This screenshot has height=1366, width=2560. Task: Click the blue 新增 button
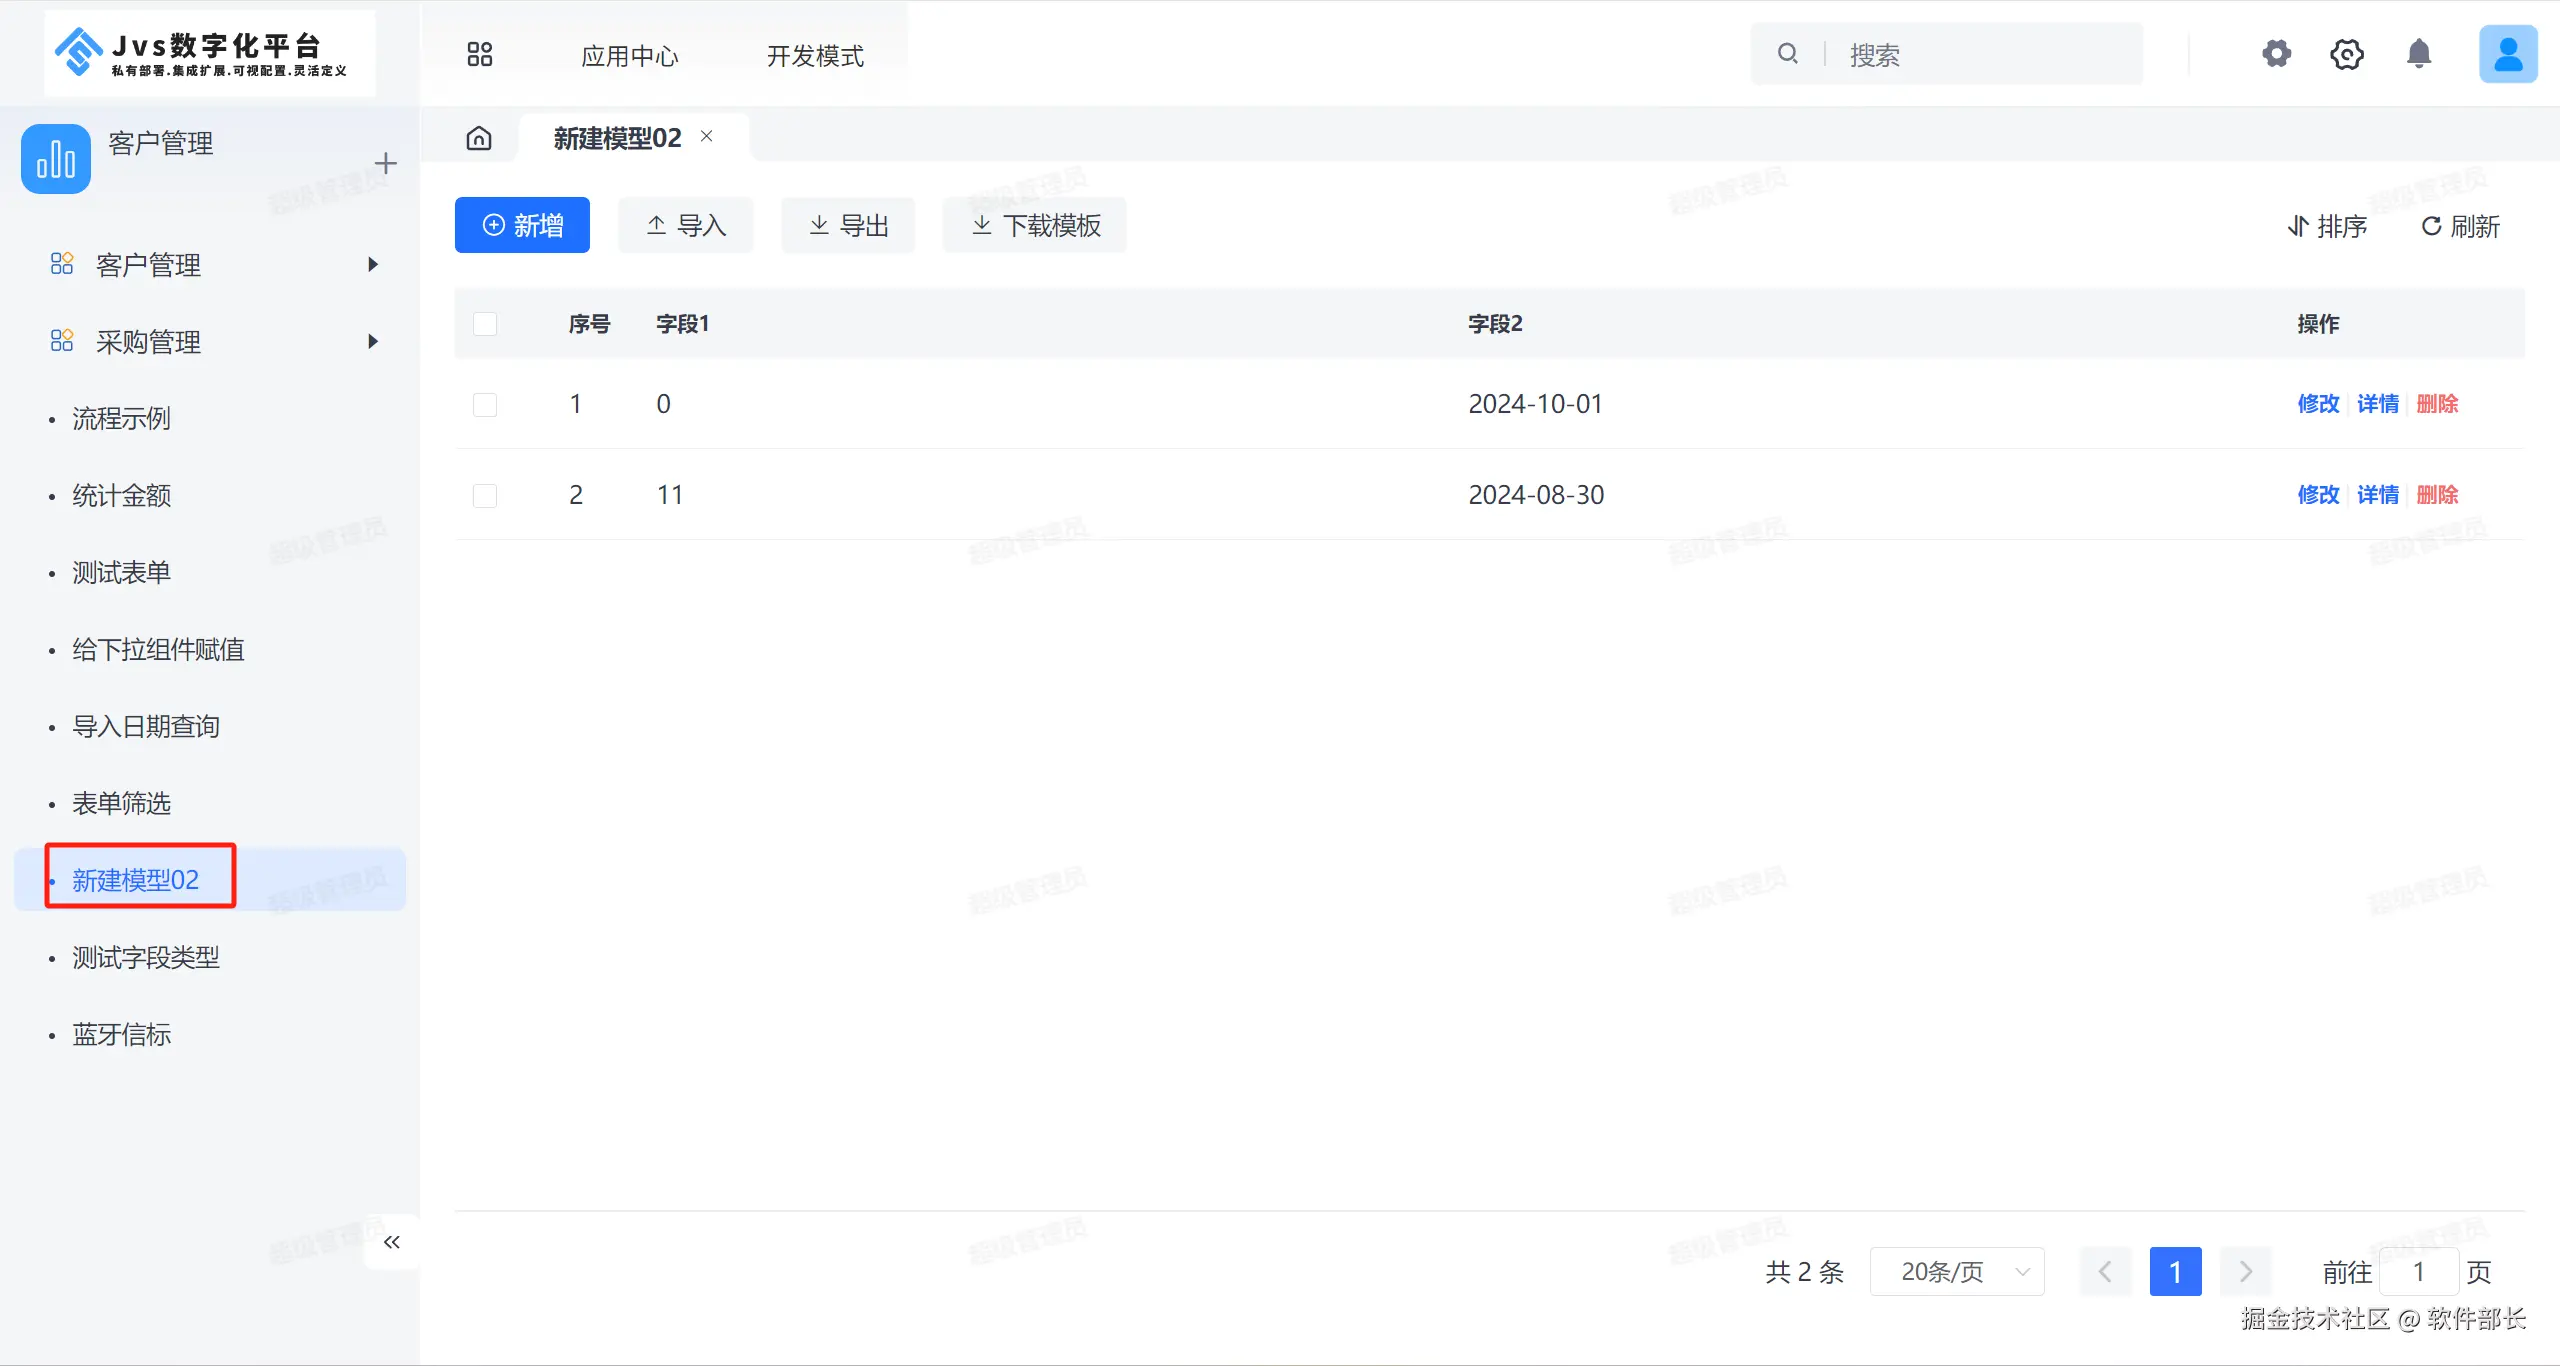(522, 226)
